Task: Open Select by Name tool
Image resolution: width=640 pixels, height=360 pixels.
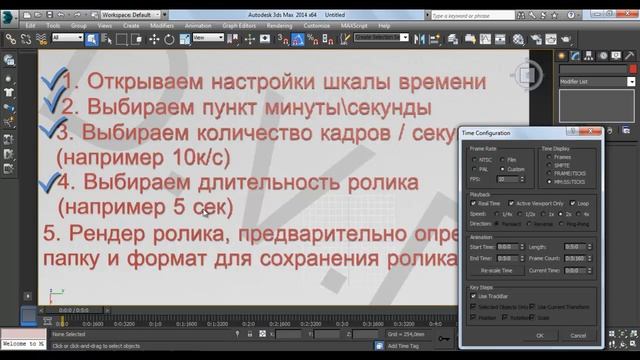Action: click(107, 39)
